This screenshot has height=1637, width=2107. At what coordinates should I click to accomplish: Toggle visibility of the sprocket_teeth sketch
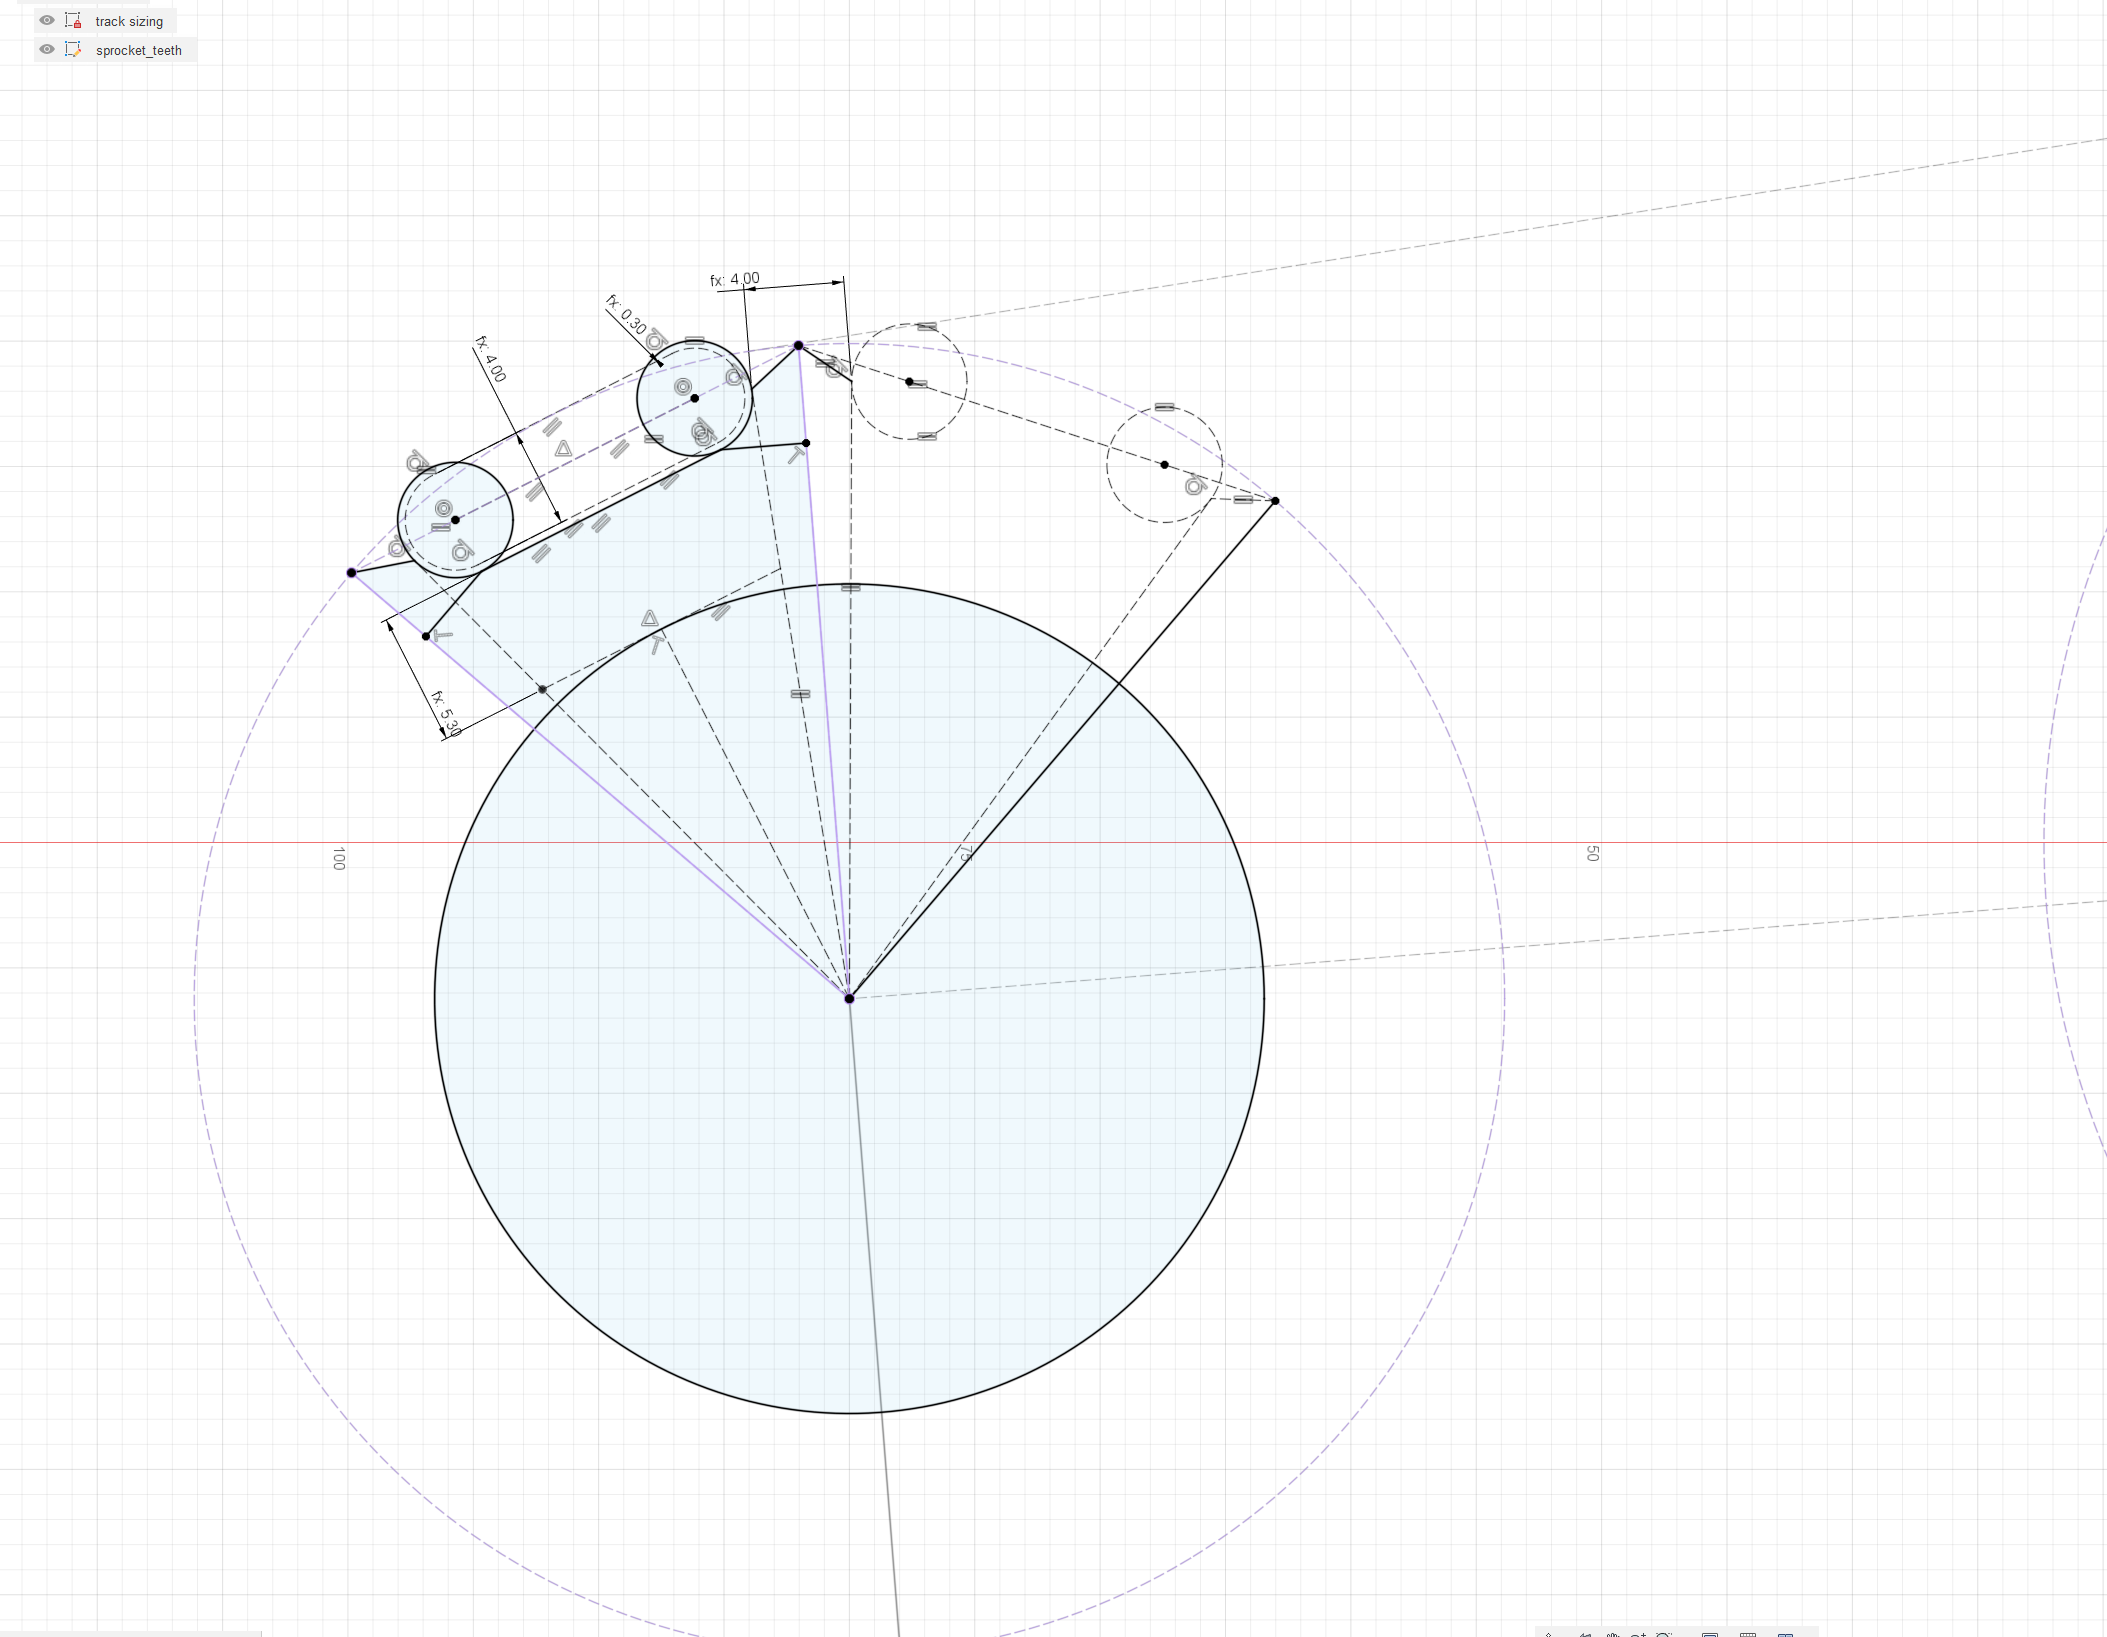coord(46,49)
